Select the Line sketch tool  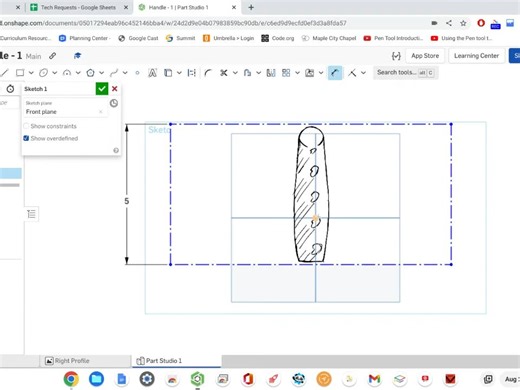[x=4, y=72]
